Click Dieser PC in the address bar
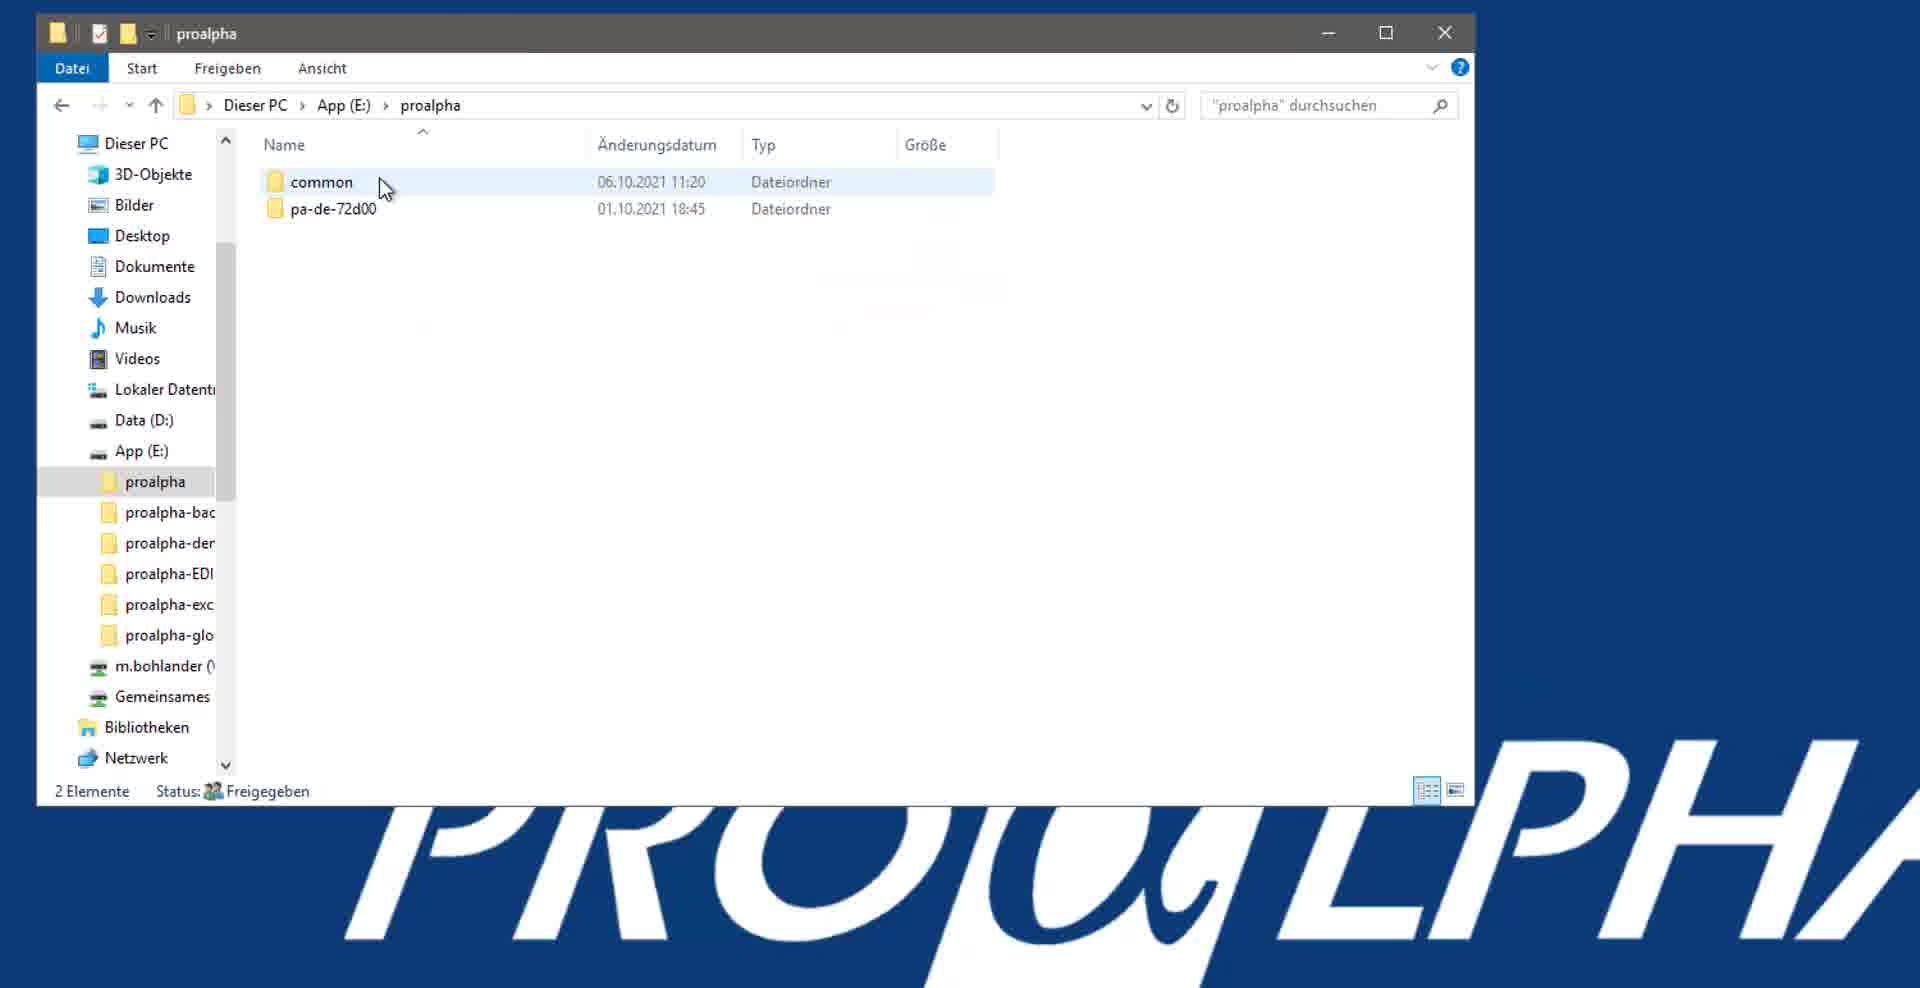Screen dimensions: 1920x988 pos(255,105)
